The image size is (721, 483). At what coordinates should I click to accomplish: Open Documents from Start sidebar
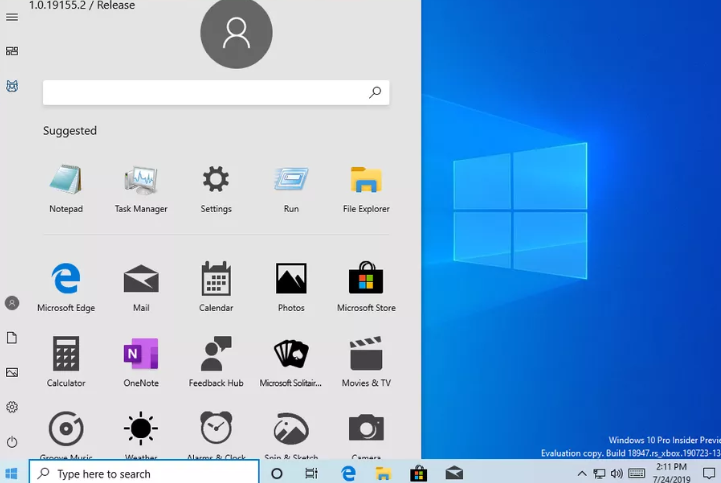click(x=12, y=338)
